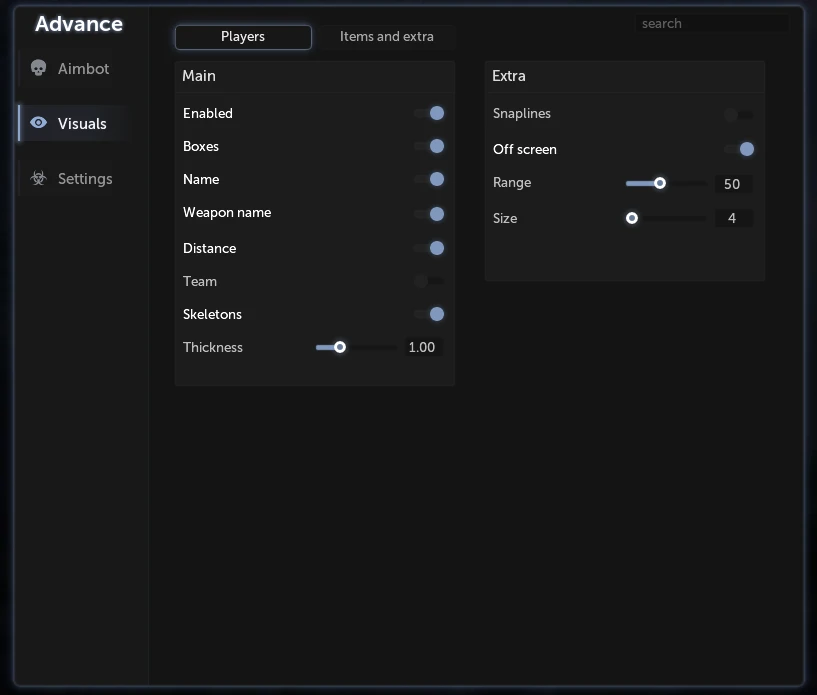Switch off Weapon name toggle
This screenshot has width=817, height=695.
pyautogui.click(x=429, y=214)
